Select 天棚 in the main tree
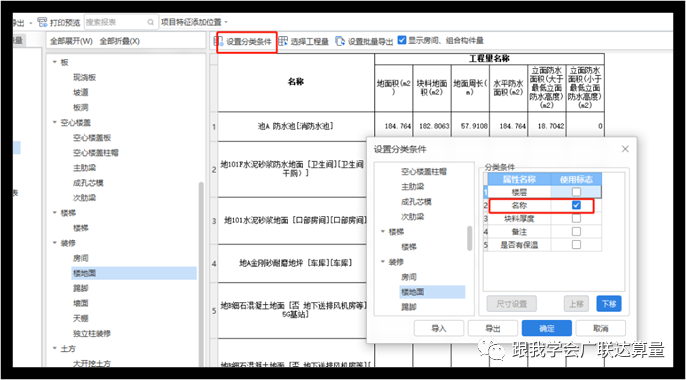 [x=80, y=318]
